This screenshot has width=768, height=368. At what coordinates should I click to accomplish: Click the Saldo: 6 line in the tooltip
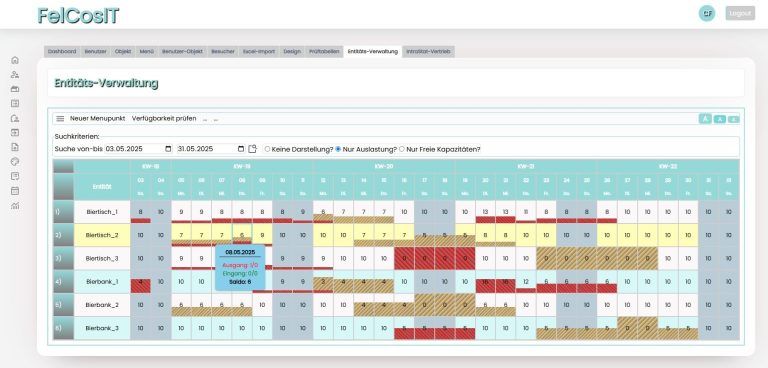pos(240,282)
